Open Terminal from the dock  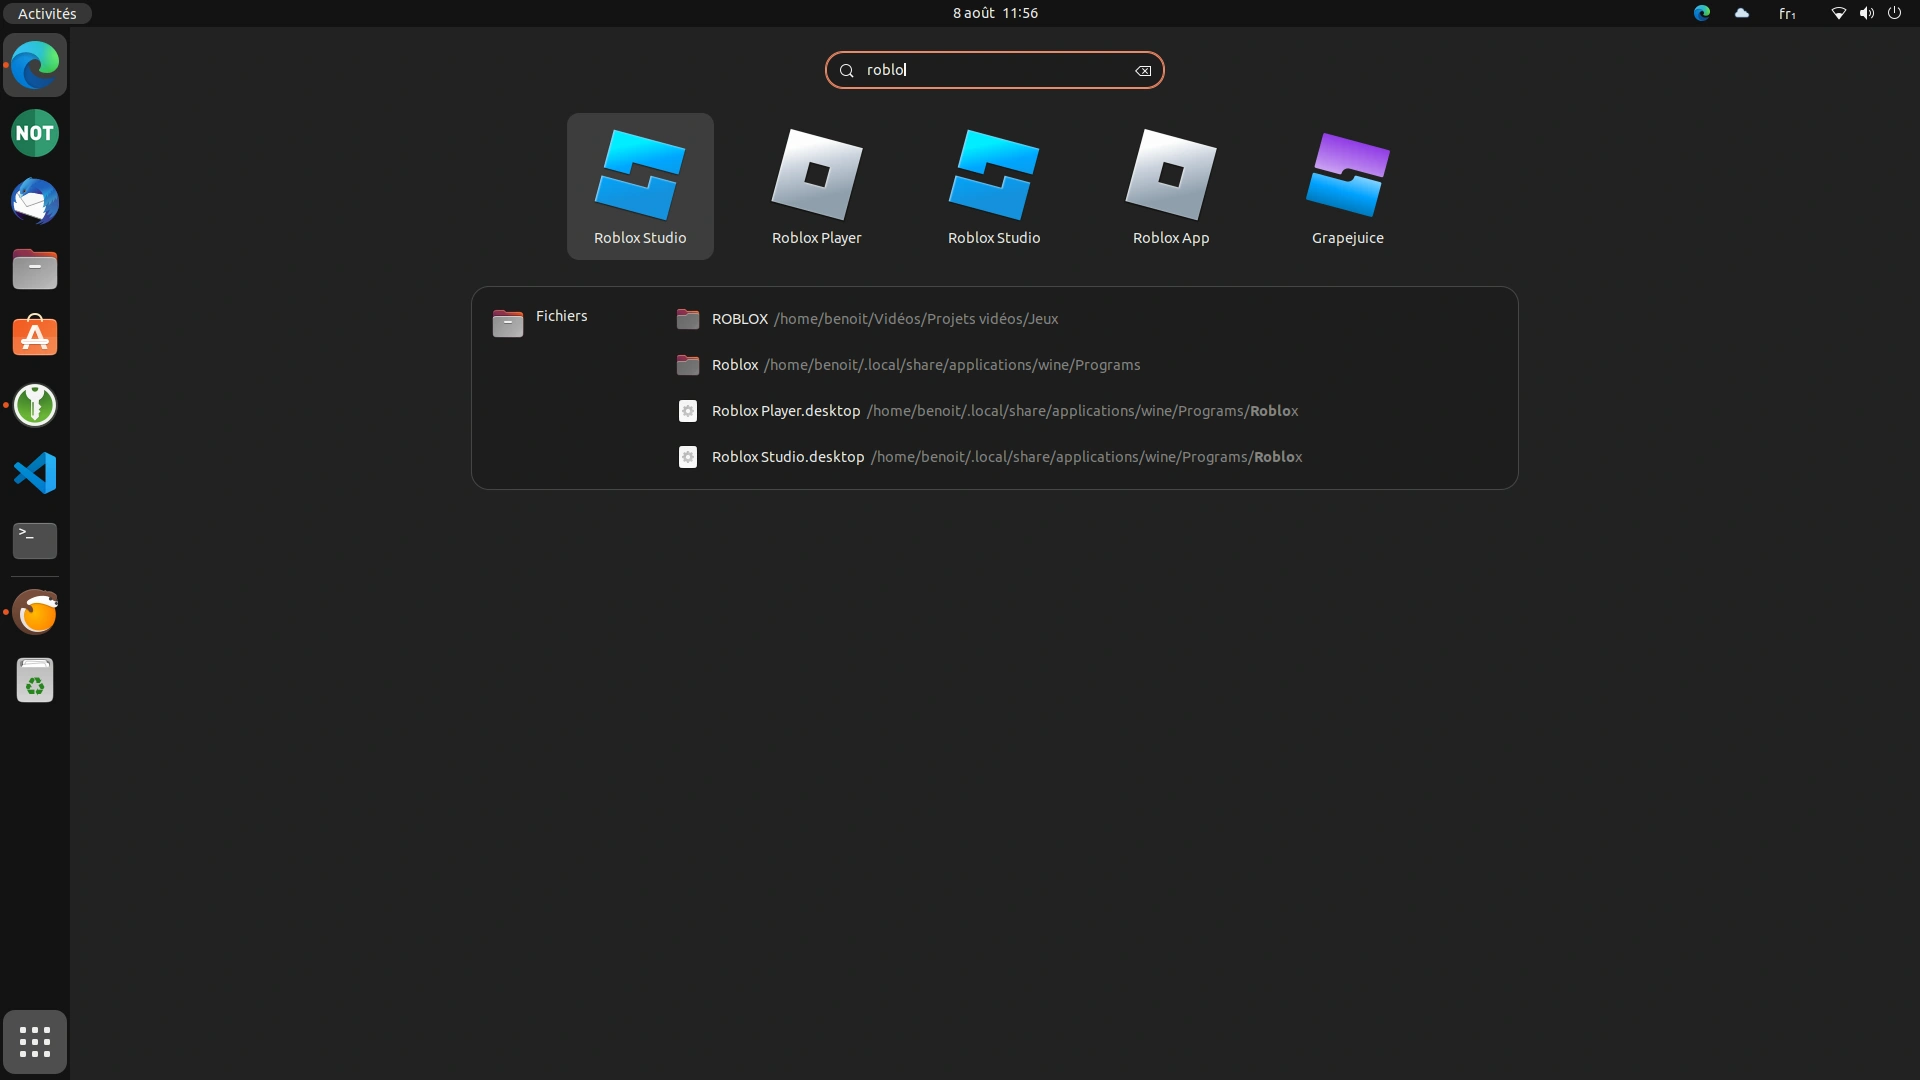[35, 541]
